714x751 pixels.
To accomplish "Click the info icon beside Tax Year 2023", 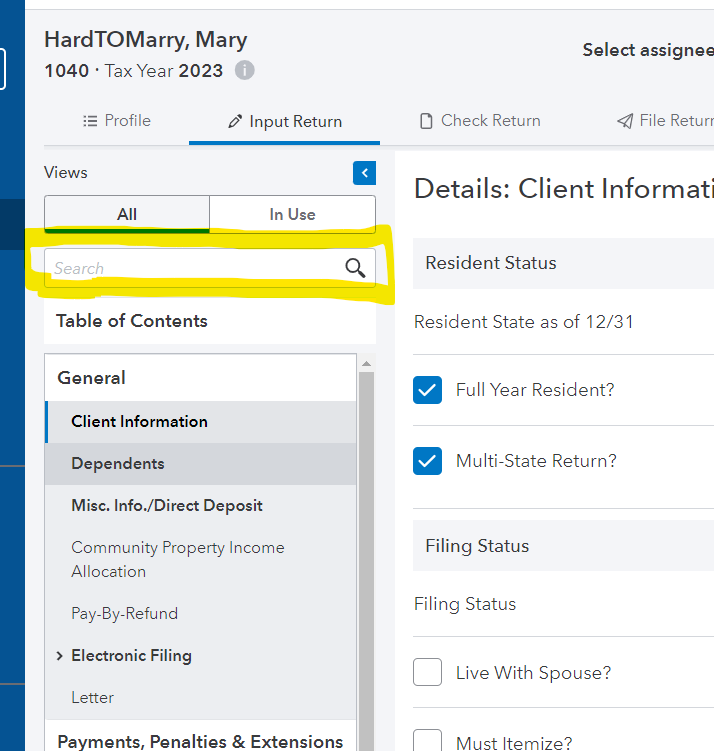I will click(x=245, y=71).
